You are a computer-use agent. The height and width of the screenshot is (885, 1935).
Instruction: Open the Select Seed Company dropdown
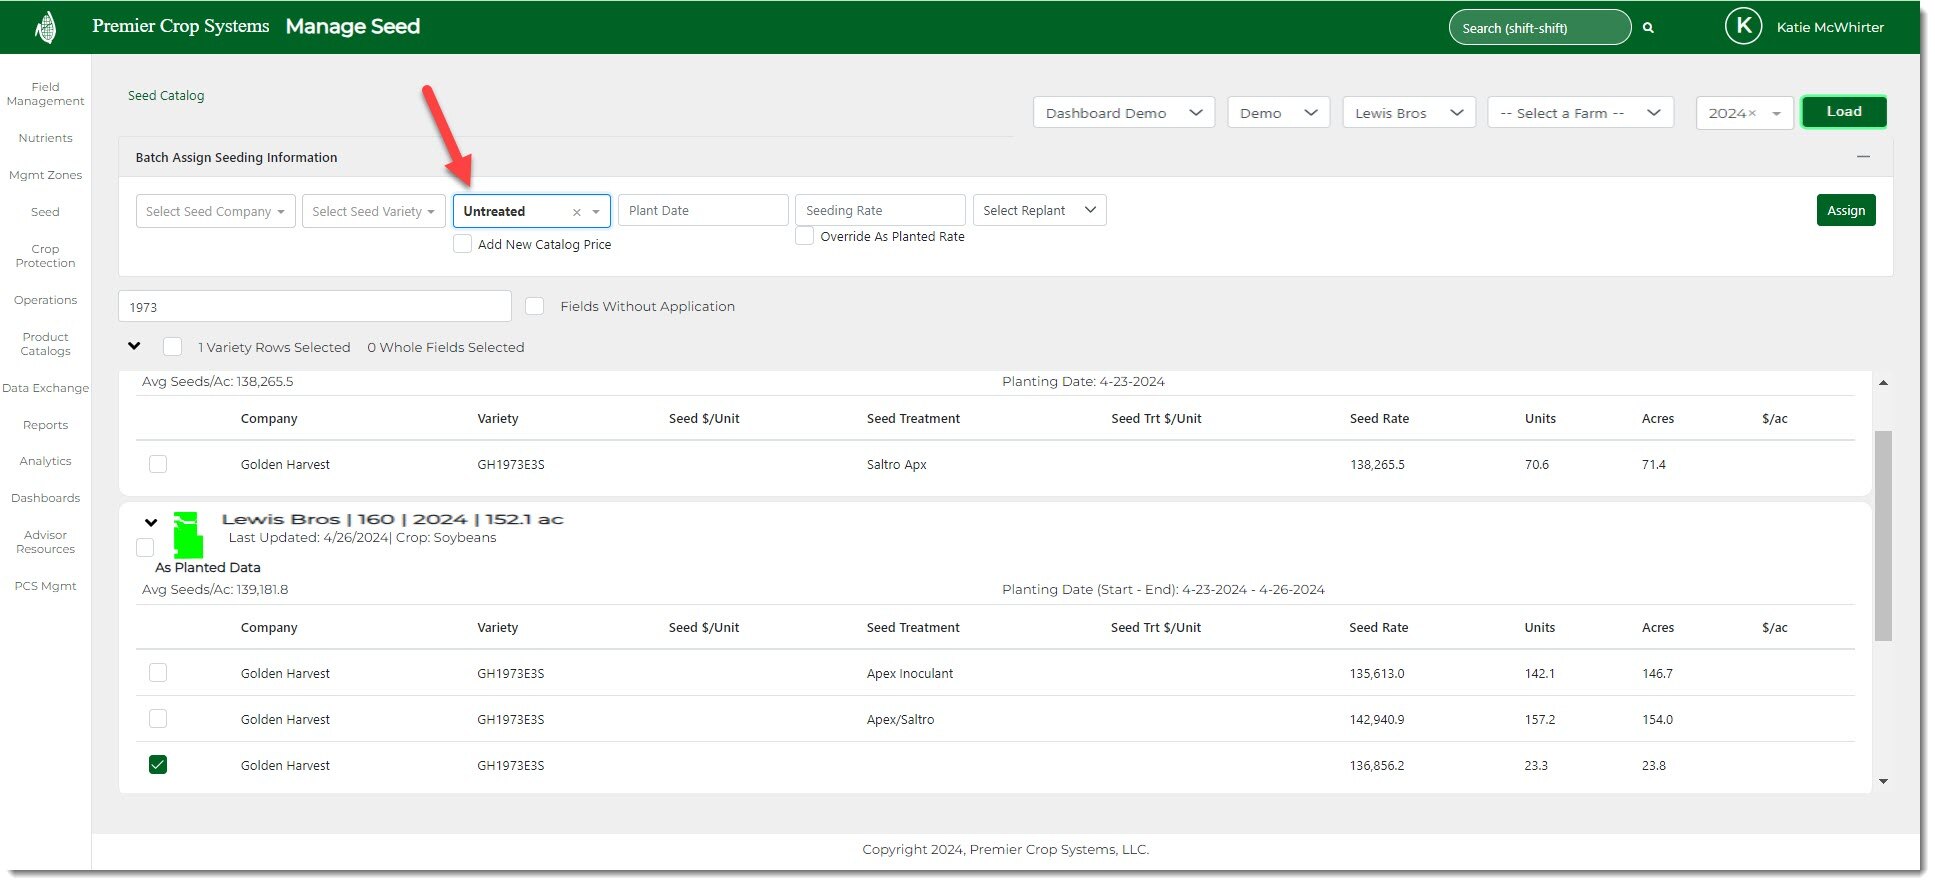tap(215, 211)
